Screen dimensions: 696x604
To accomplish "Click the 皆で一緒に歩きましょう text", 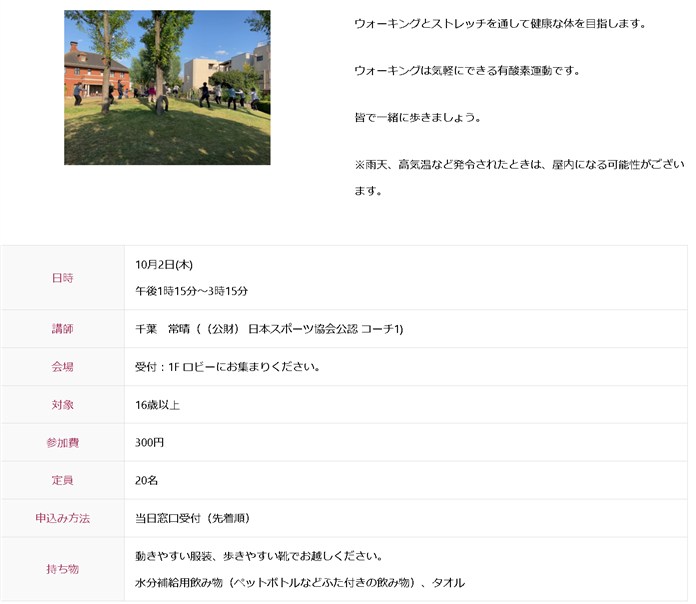I will pyautogui.click(x=417, y=117).
